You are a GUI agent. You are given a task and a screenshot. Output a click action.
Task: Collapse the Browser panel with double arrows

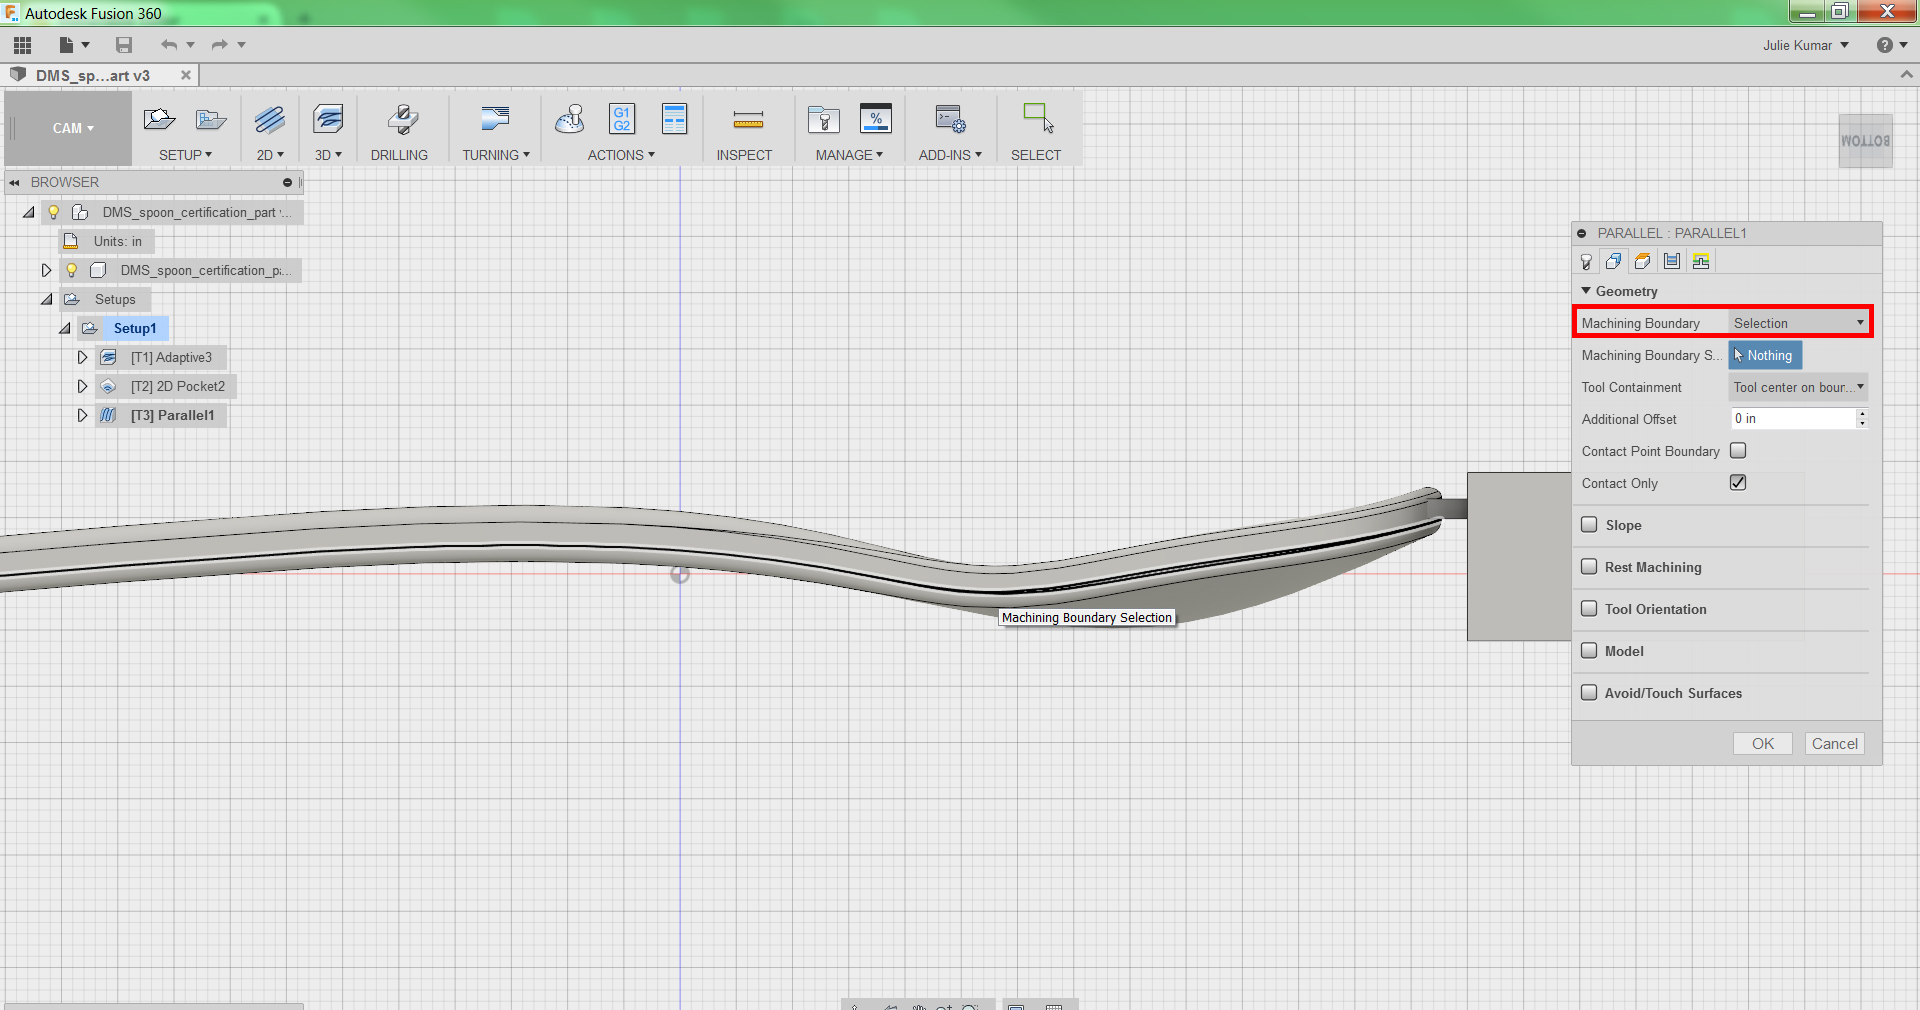pyautogui.click(x=15, y=182)
